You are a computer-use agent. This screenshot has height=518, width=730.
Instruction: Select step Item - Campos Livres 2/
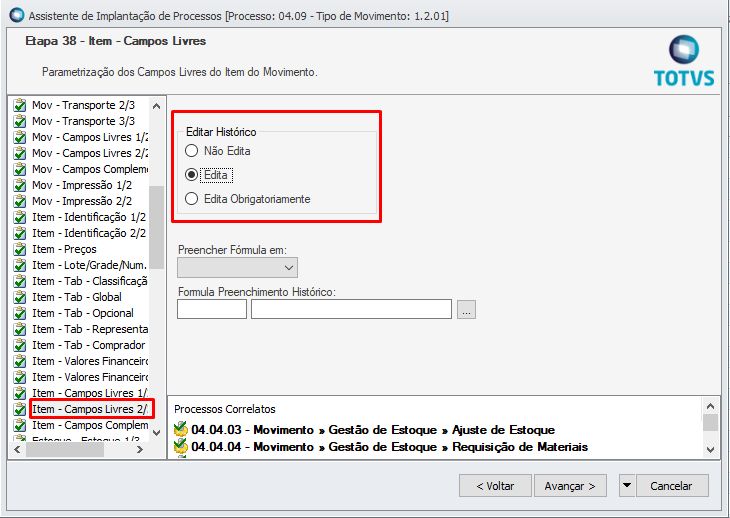[x=90, y=410]
